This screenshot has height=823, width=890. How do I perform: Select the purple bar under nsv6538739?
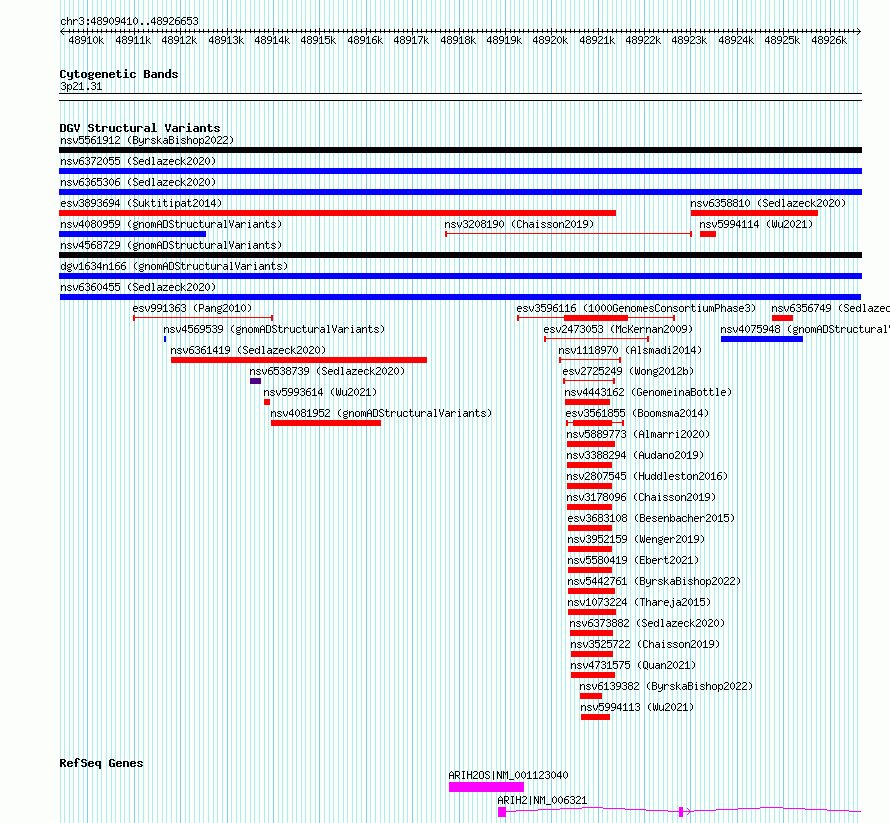[x=255, y=381]
